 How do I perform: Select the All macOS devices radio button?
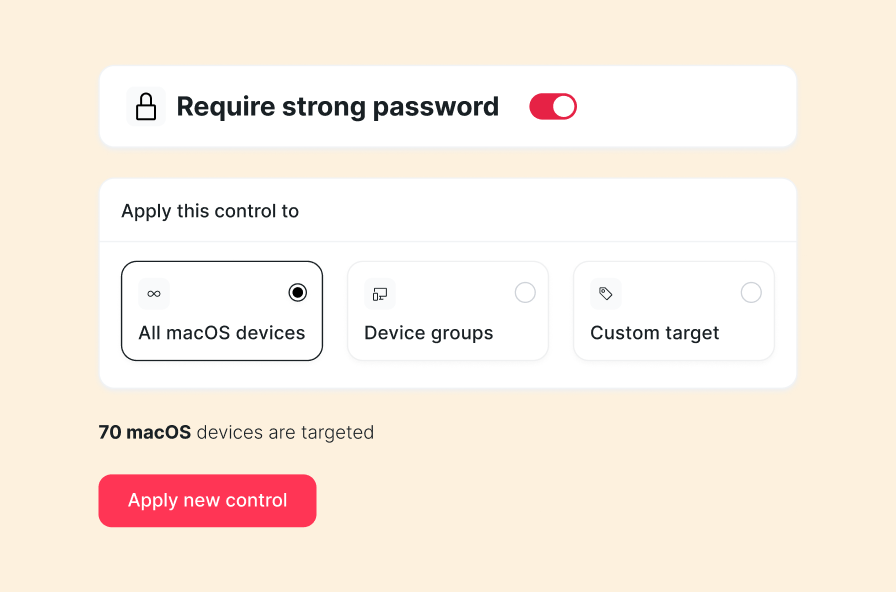298,293
